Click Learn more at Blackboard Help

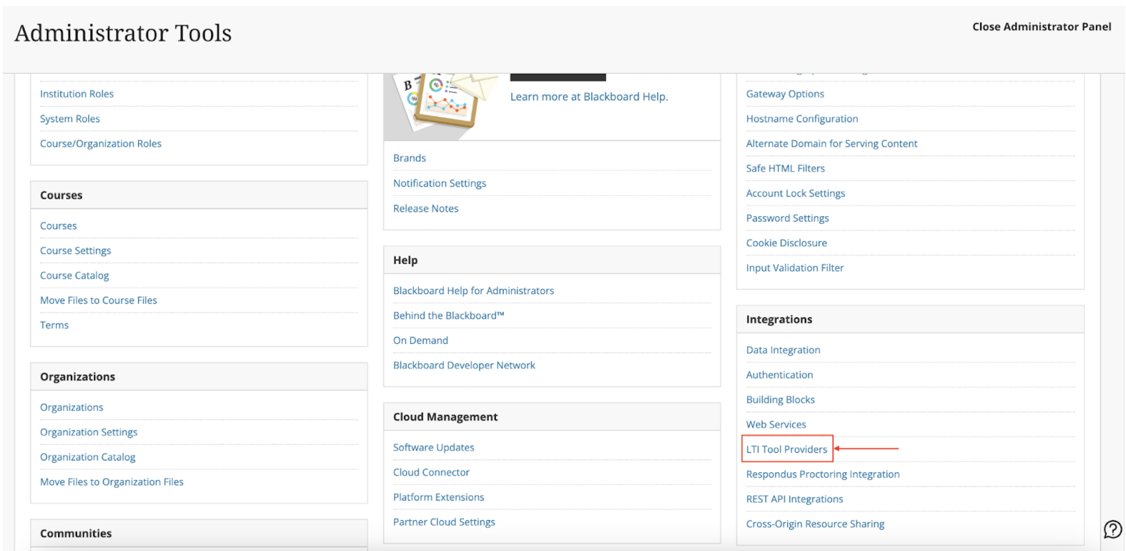pyautogui.click(x=588, y=97)
